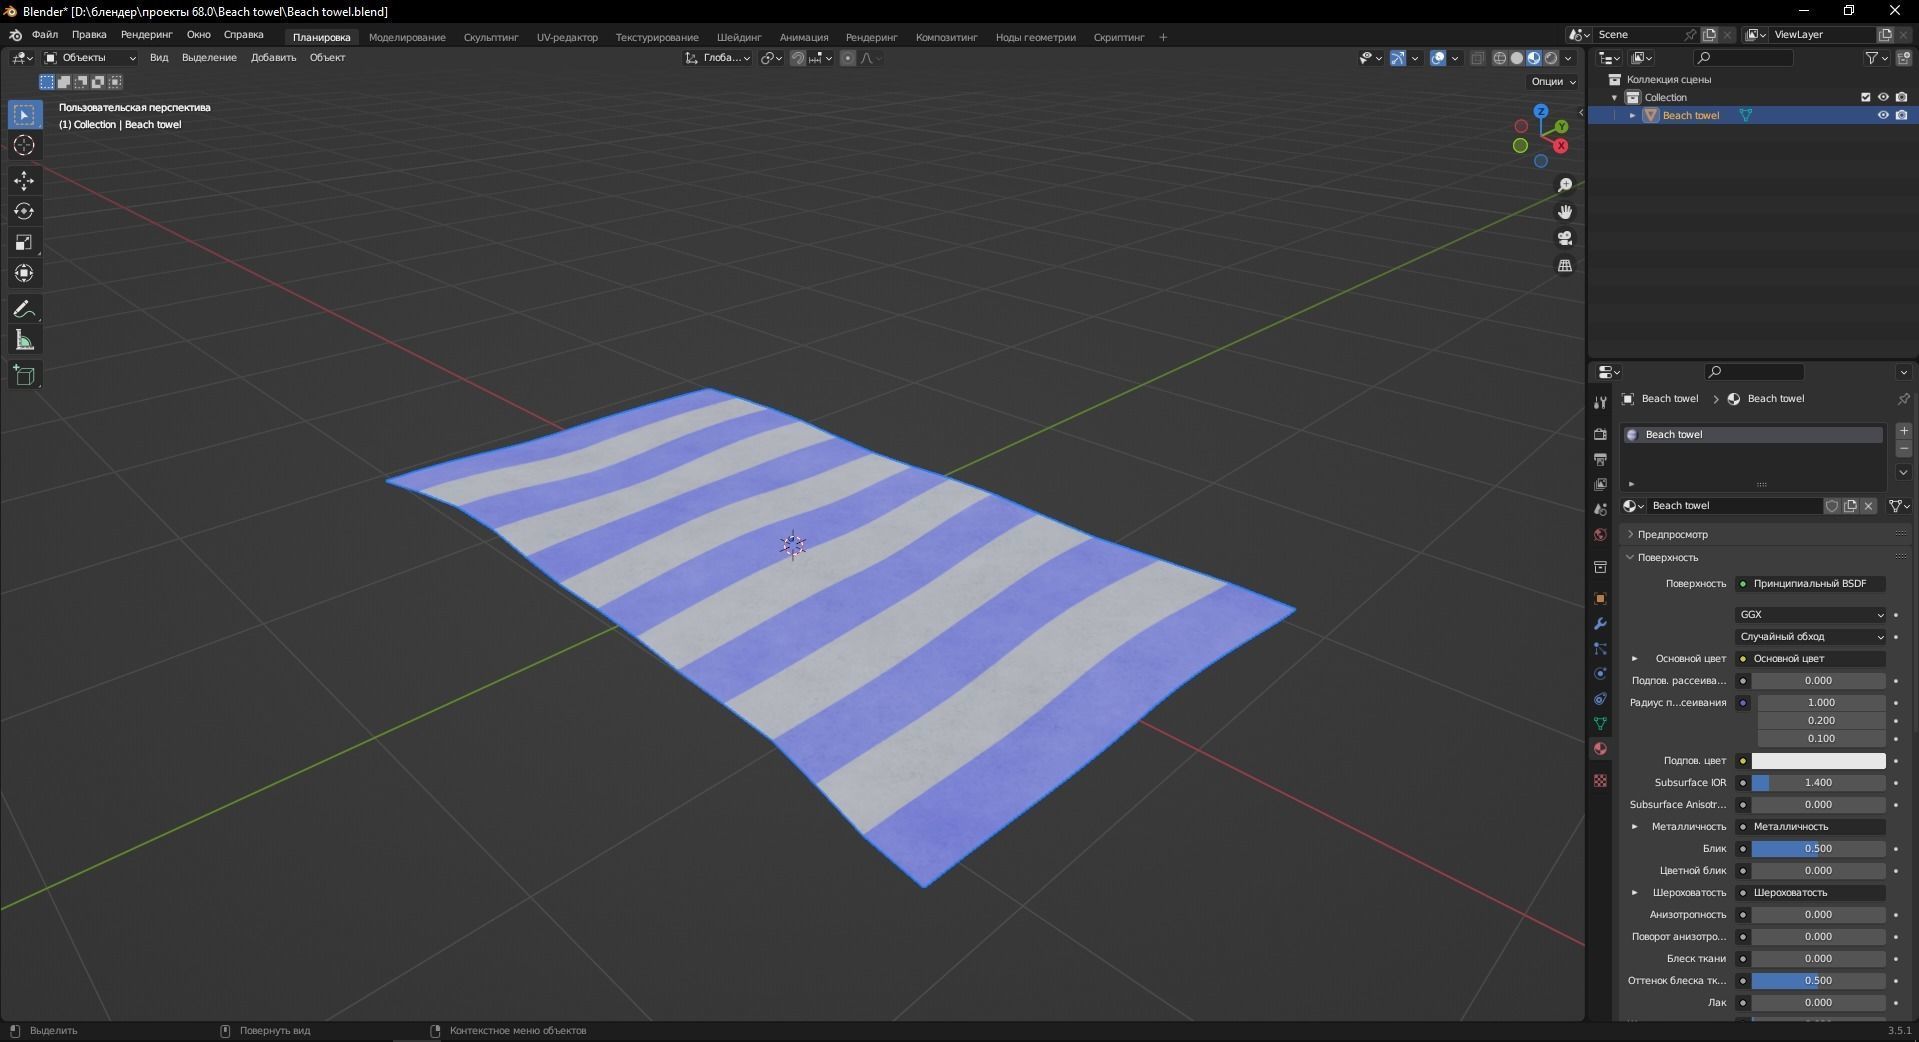Uncheck the Collection exclude checkbox
Image resolution: width=1919 pixels, height=1042 pixels.
tap(1865, 97)
